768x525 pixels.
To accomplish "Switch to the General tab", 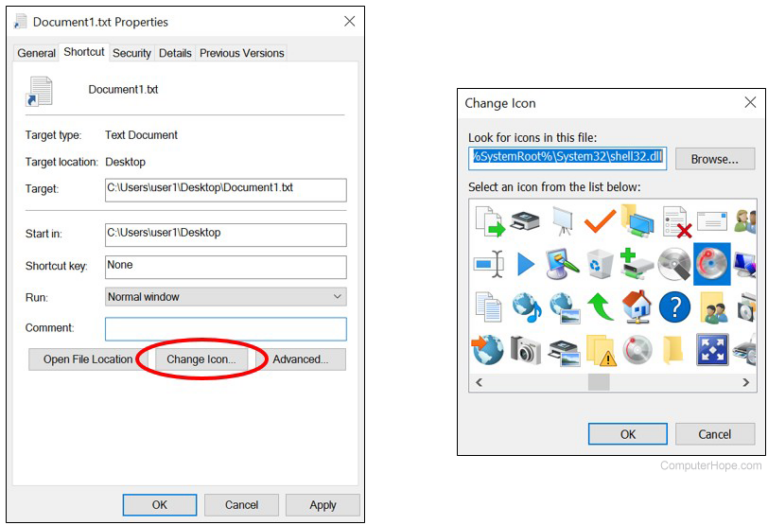I will coord(36,53).
